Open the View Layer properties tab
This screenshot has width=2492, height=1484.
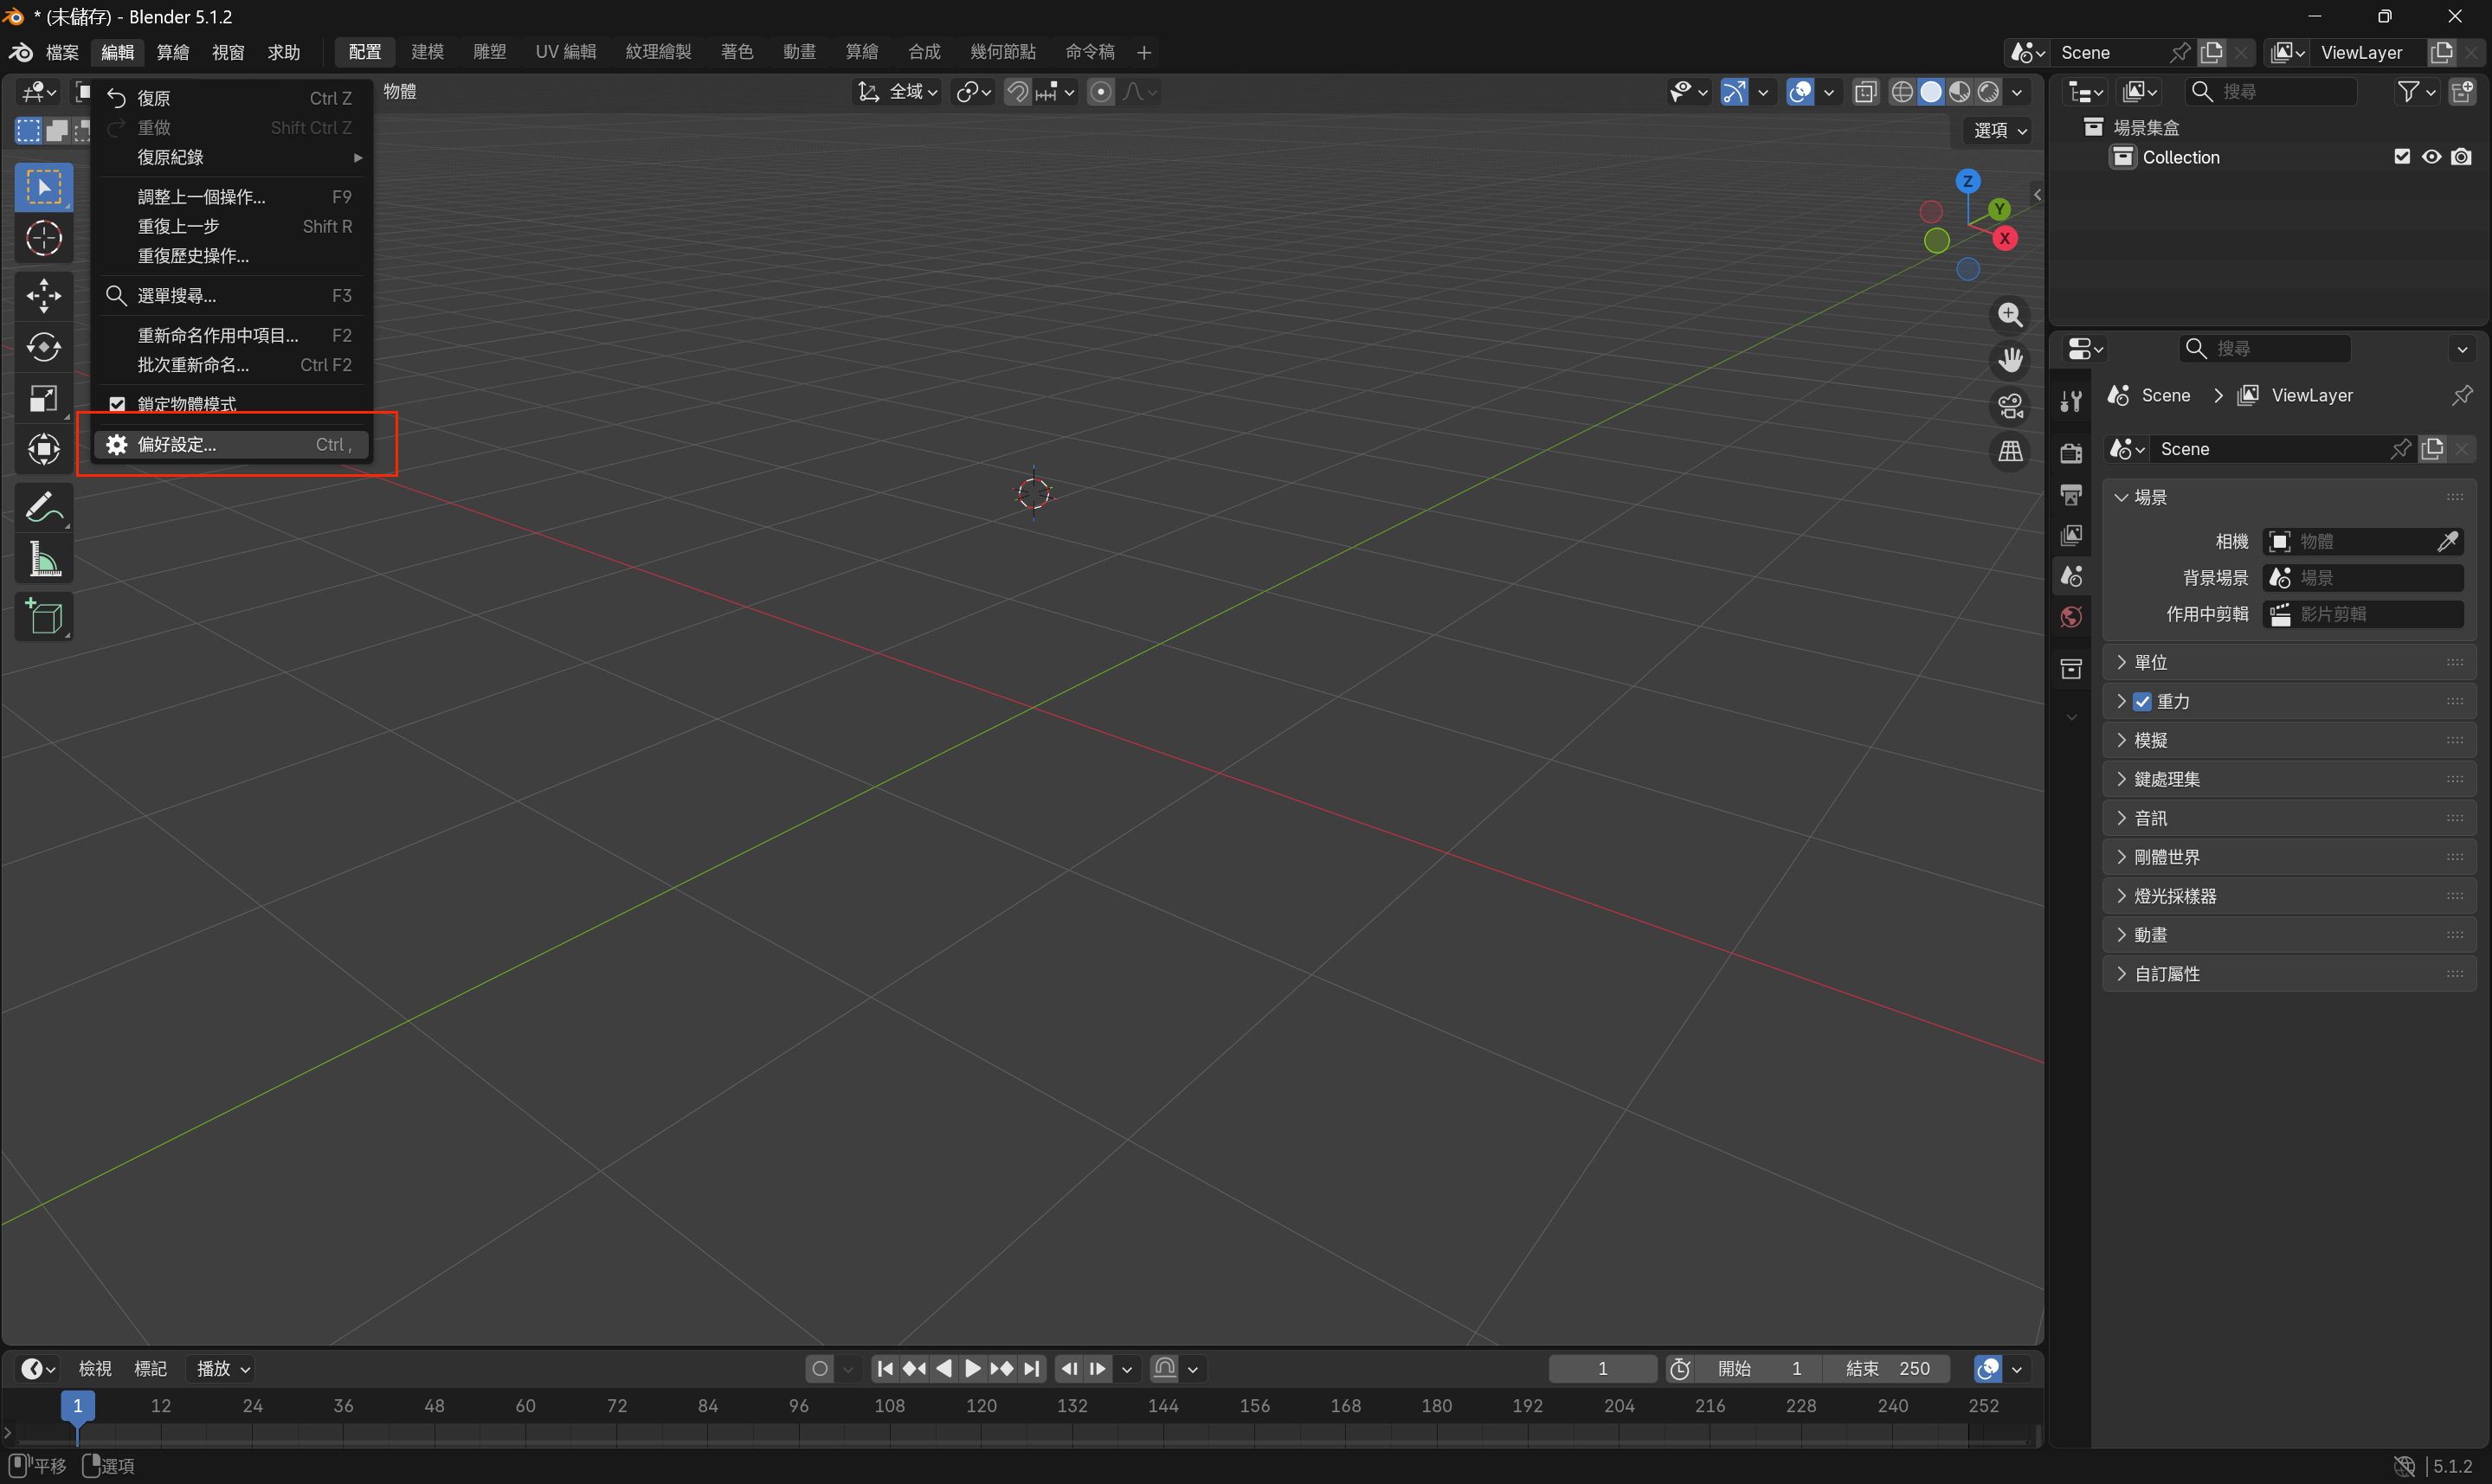(2071, 535)
